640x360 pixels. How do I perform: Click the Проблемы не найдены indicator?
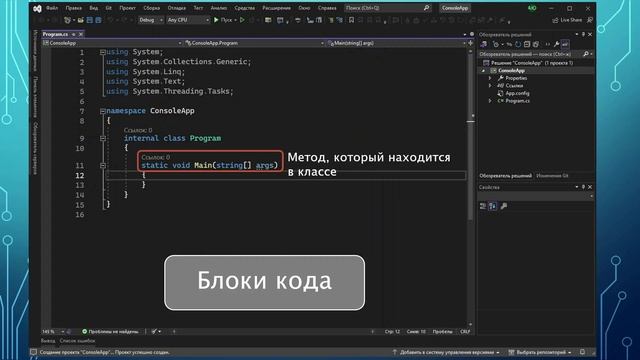[x=110, y=332]
